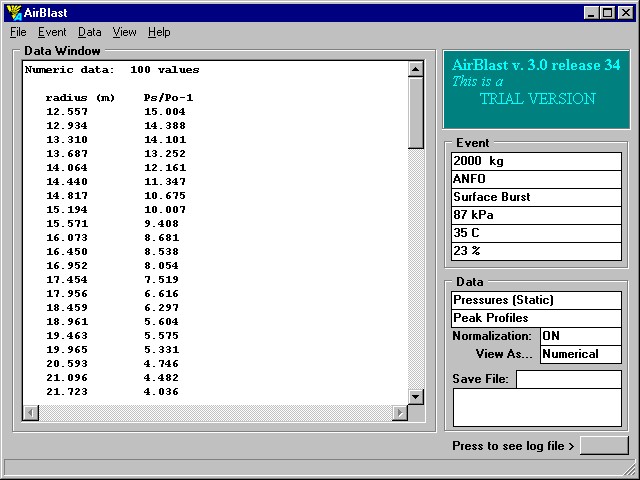
Task: Click radius value 14.440
Action: pos(67,182)
